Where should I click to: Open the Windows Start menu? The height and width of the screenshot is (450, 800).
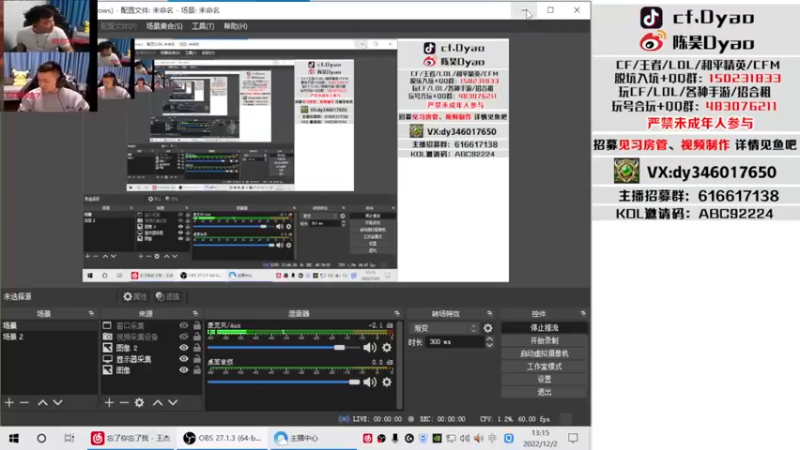coord(14,438)
